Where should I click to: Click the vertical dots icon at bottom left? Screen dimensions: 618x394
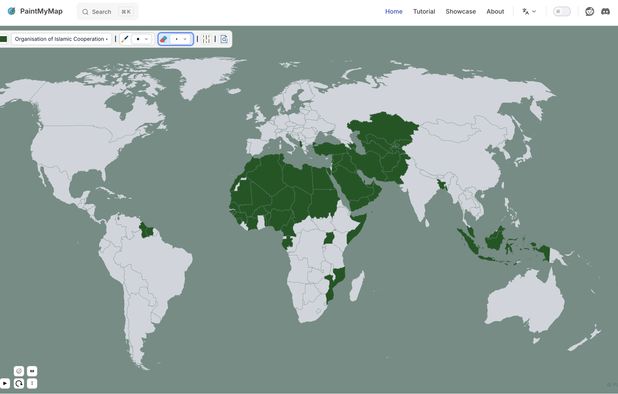(32, 383)
